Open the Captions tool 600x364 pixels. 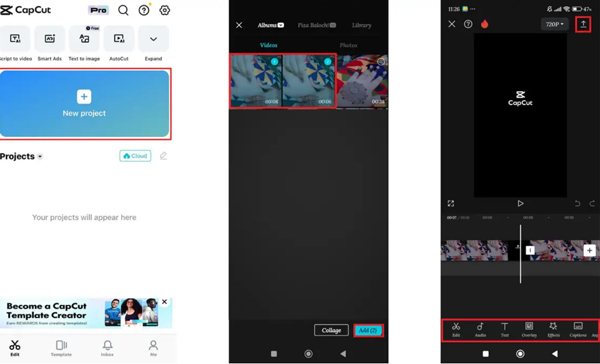click(x=578, y=330)
